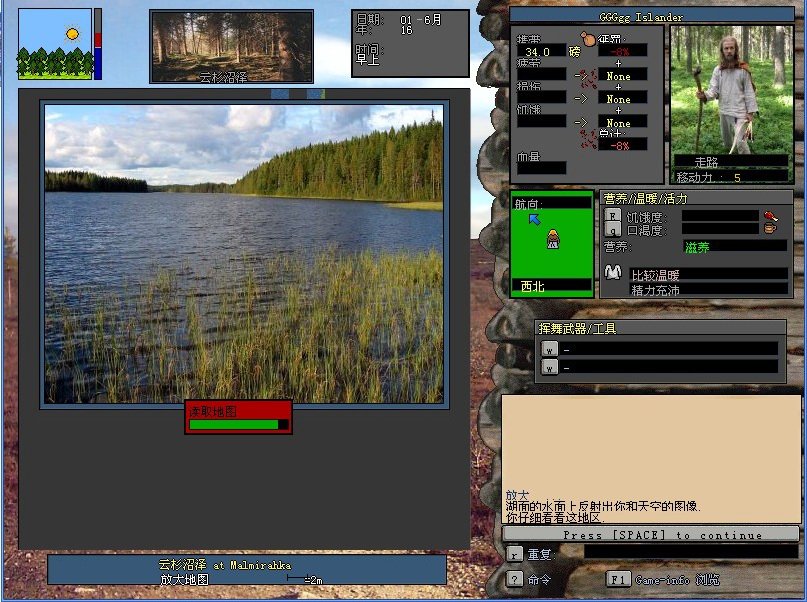Click the map loading progress bar

239,424
